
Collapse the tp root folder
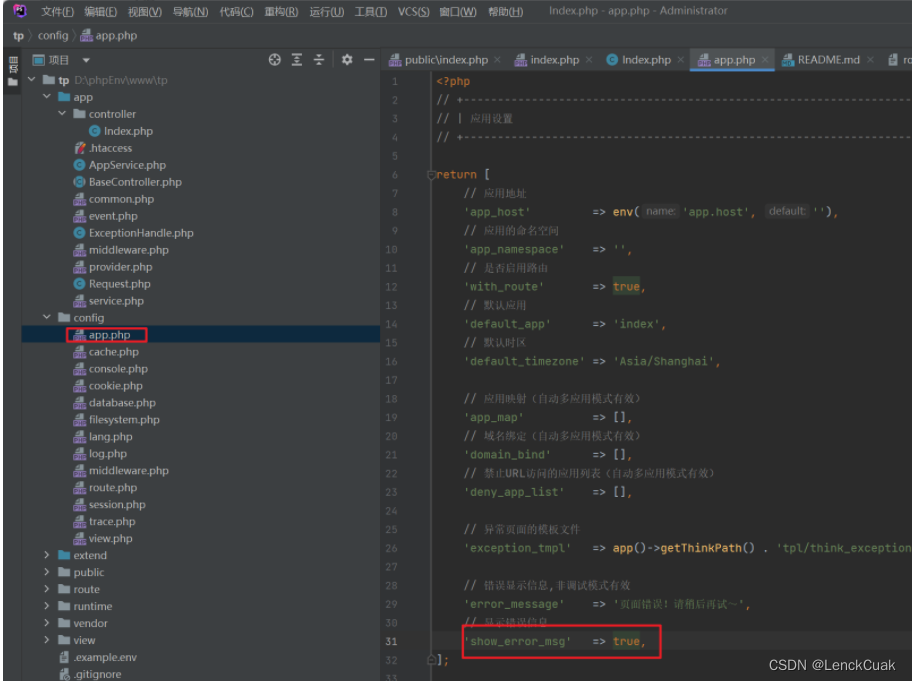[x=32, y=80]
